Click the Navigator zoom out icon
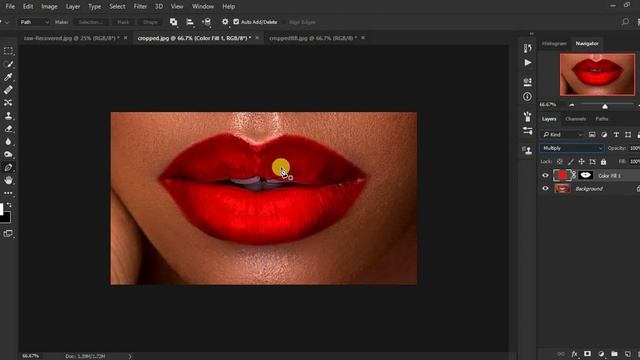The width and height of the screenshot is (640, 360). point(572,105)
